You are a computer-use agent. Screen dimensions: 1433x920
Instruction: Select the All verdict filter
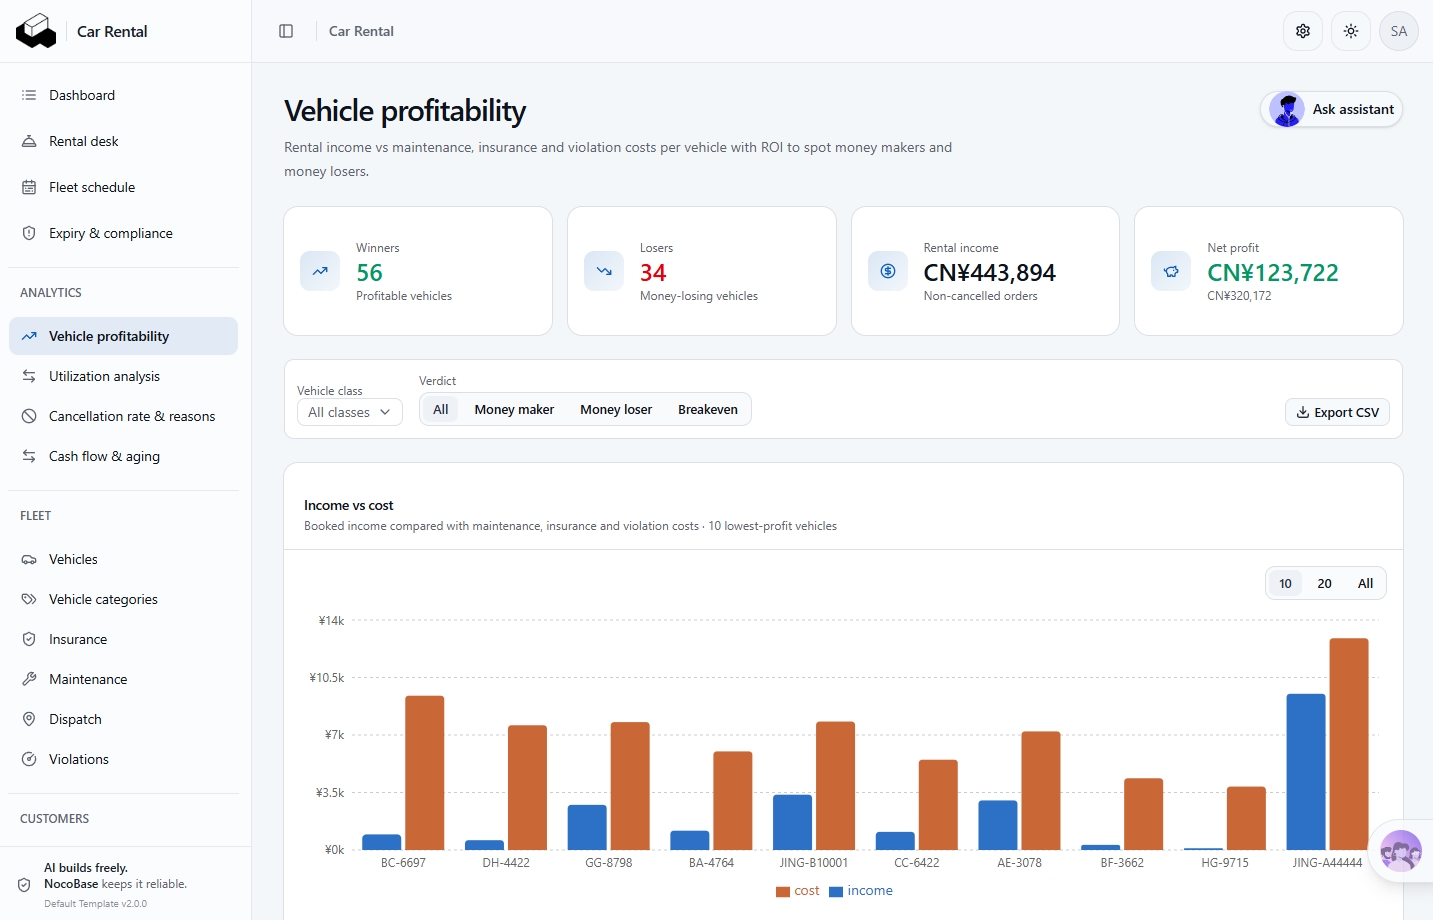[440, 409]
